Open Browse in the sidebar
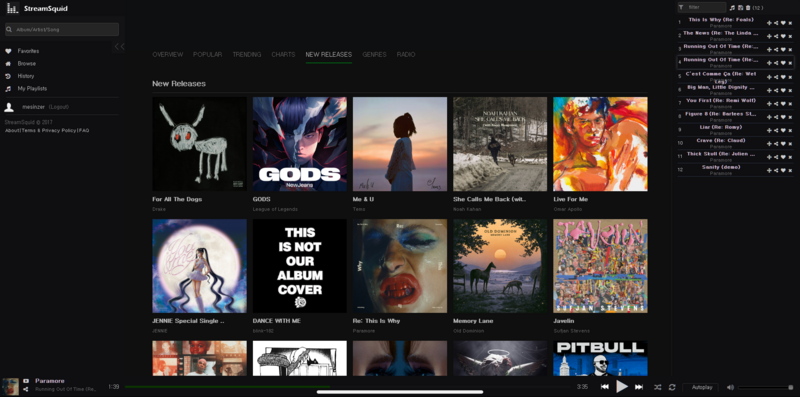Image resolution: width=800 pixels, height=397 pixels. click(x=27, y=64)
